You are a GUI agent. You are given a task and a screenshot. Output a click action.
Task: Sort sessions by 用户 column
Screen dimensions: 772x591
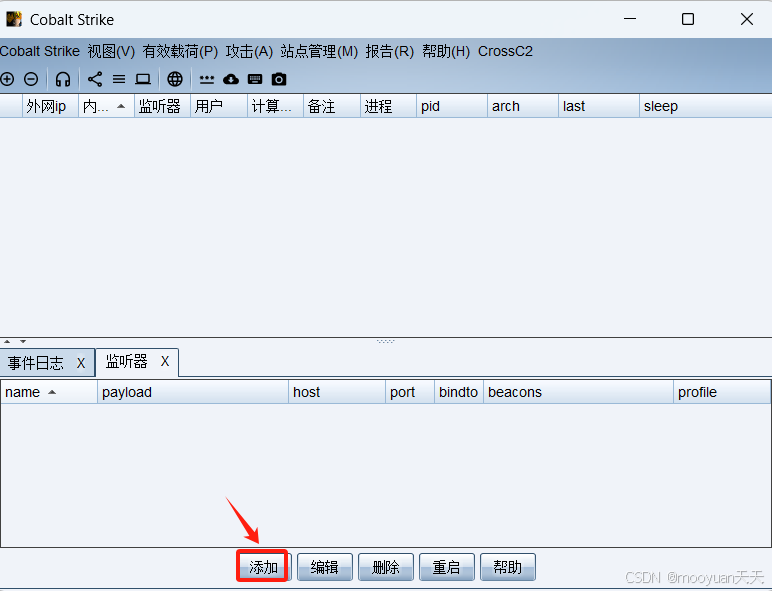219,106
